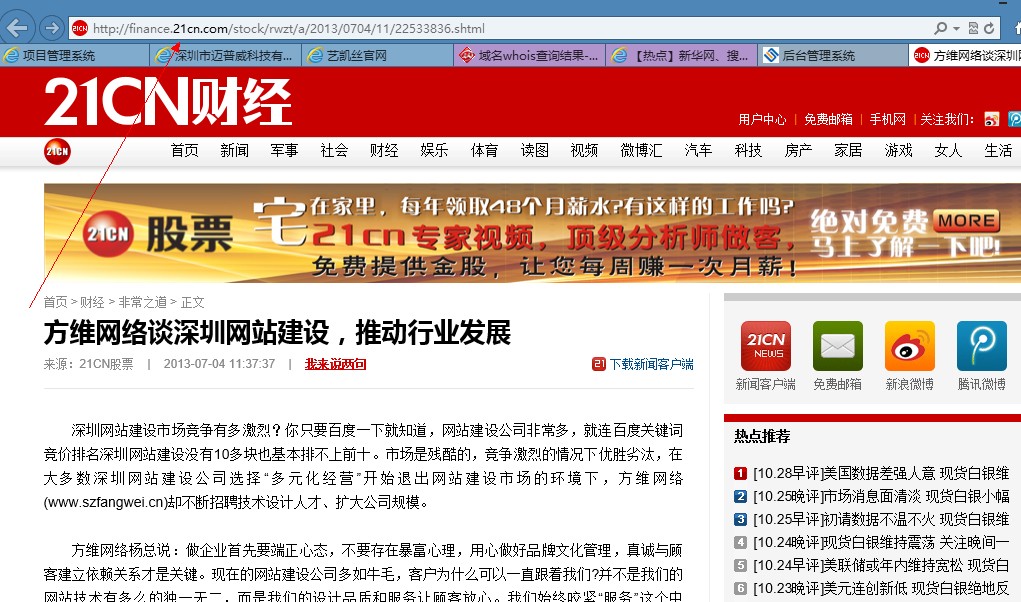Switch to the 后台管理系统 tab
This screenshot has width=1021, height=602.
(x=830, y=56)
